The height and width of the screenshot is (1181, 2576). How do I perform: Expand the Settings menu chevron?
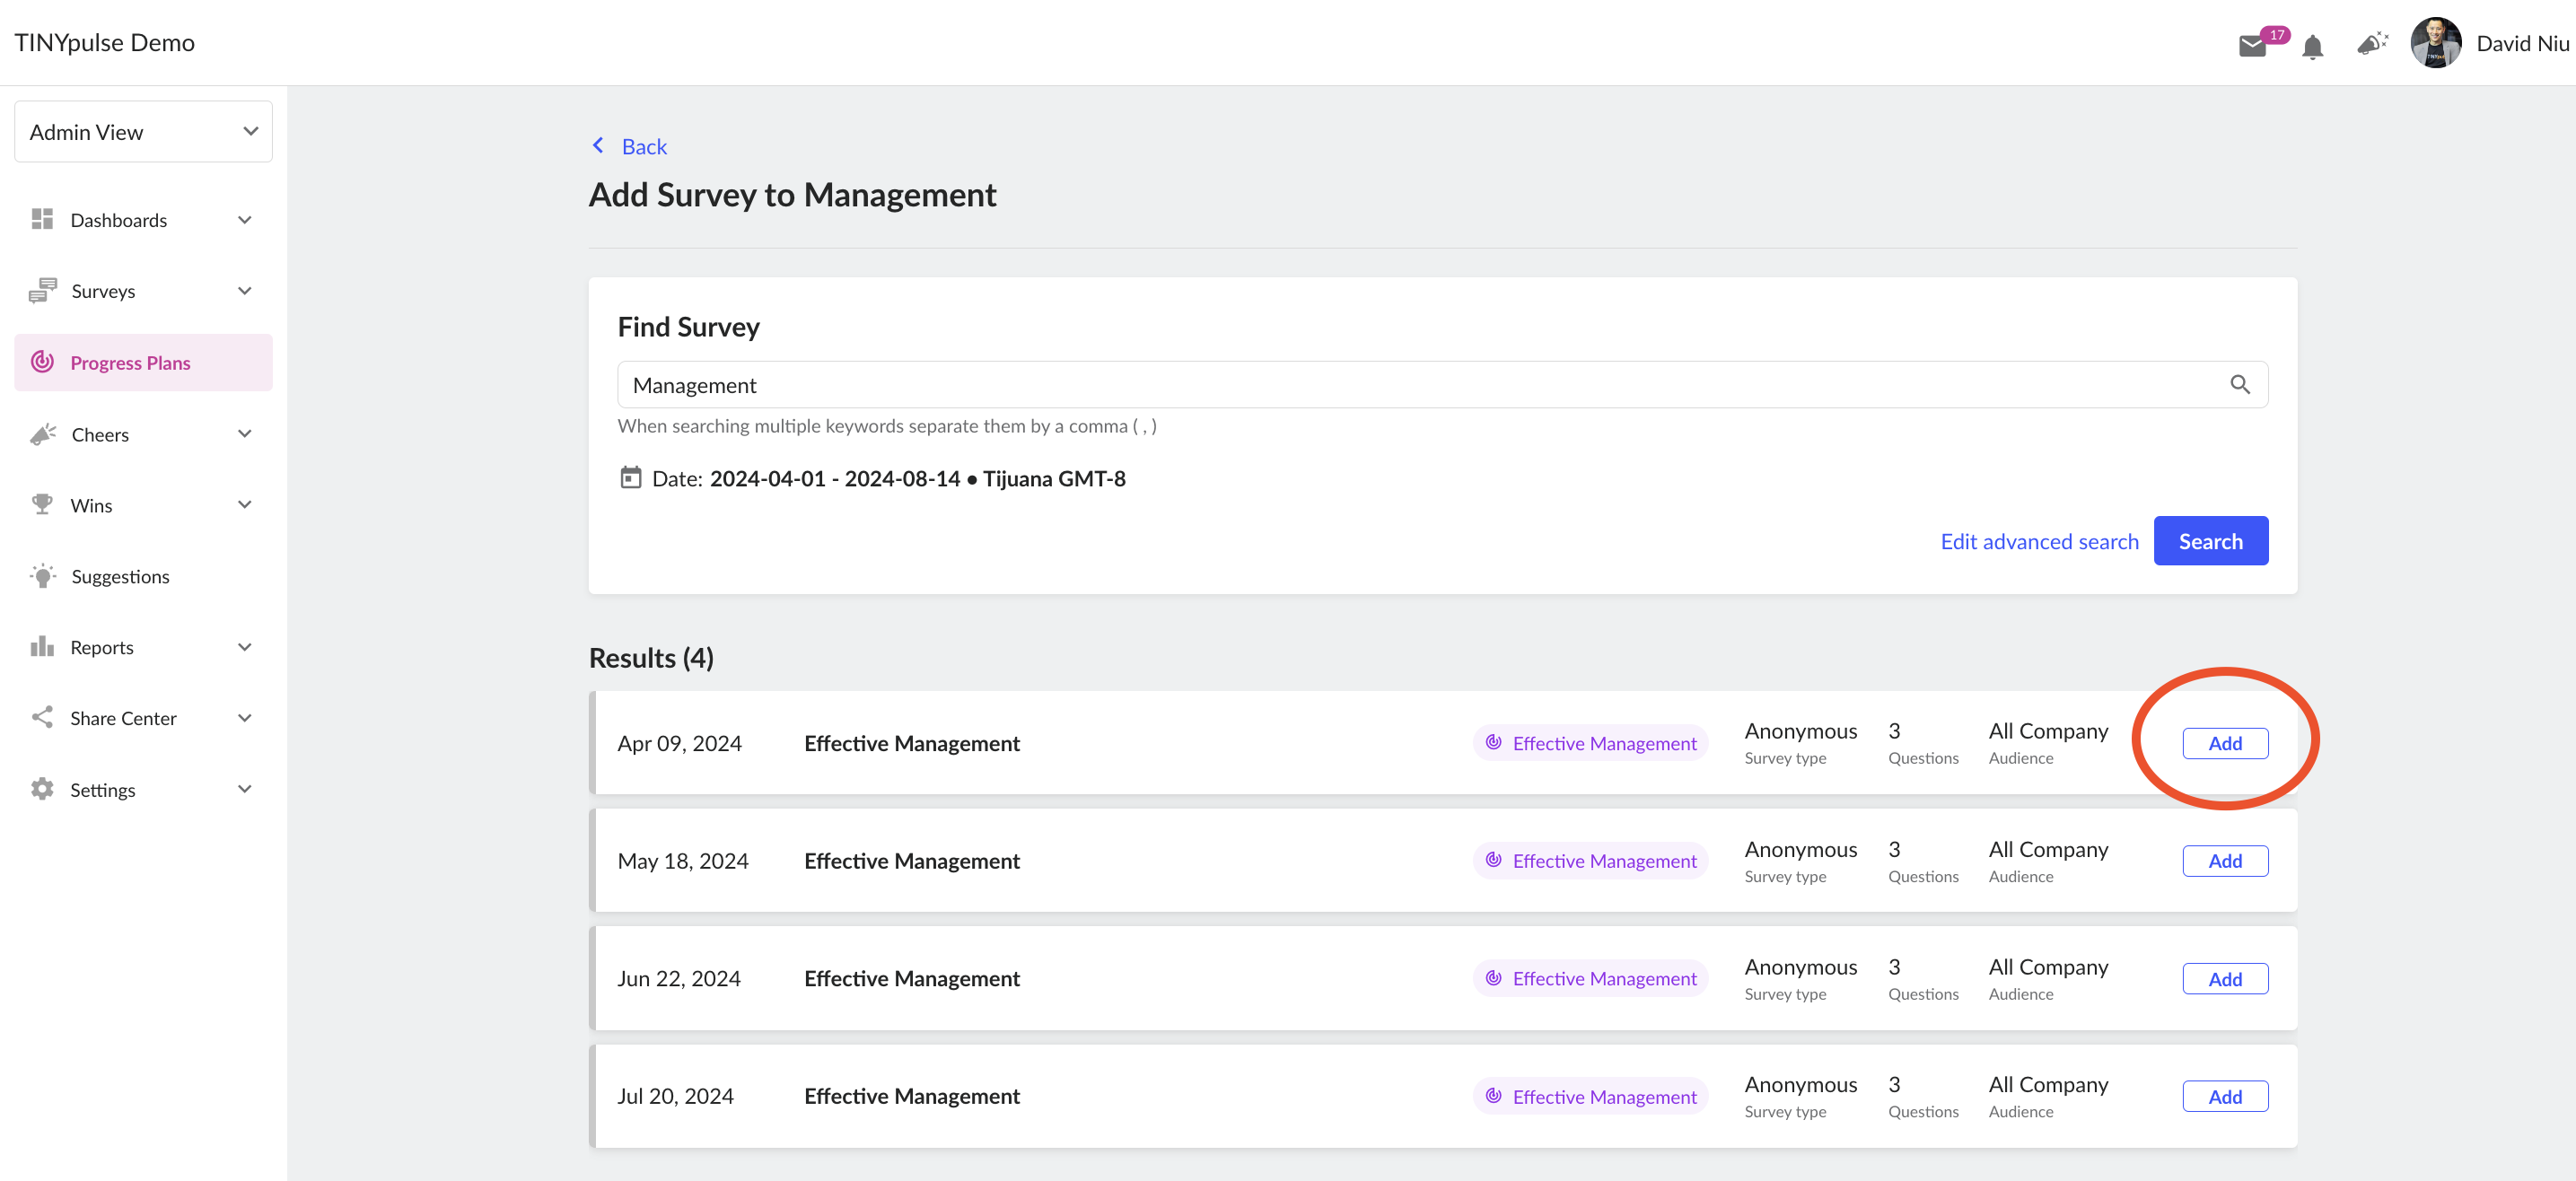click(245, 789)
